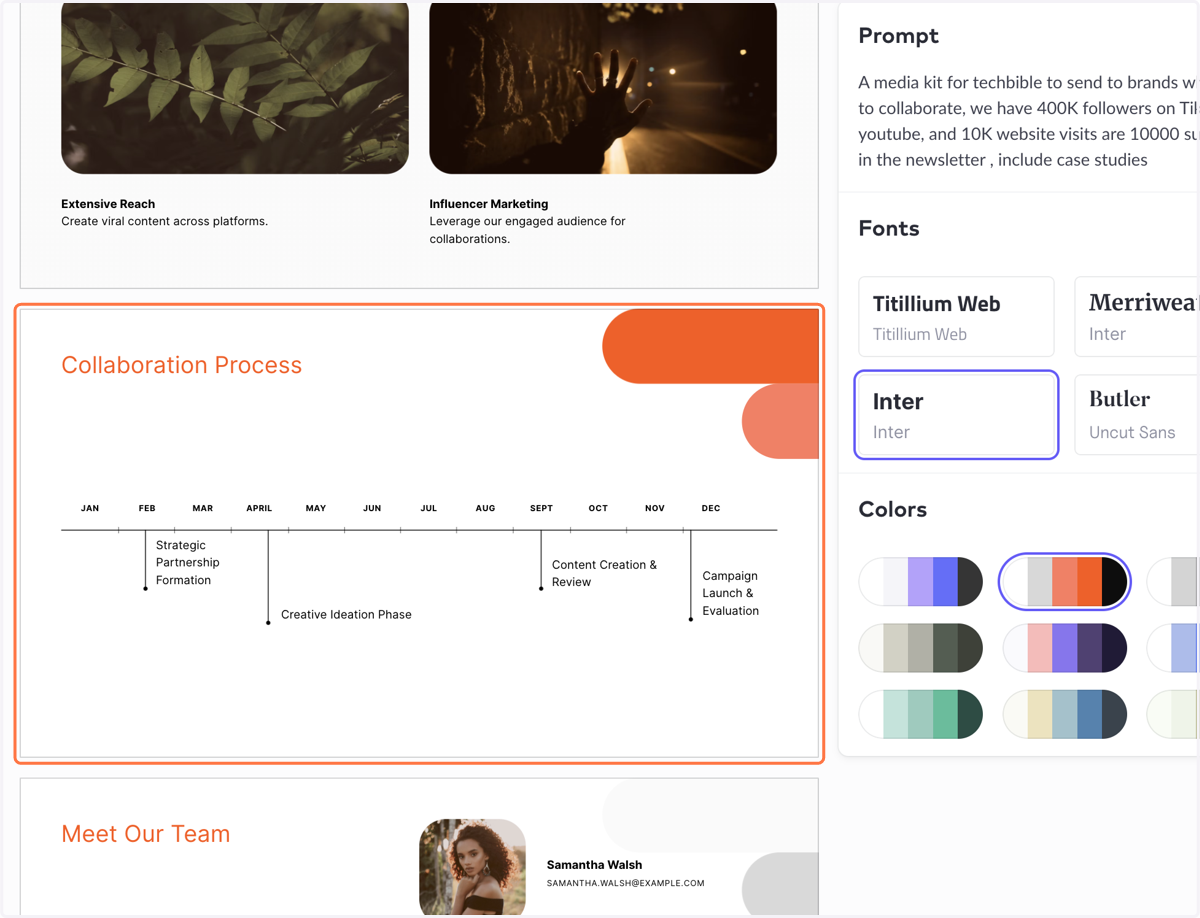Image resolution: width=1200 pixels, height=918 pixels.
Task: Click 'Create viral content across platforms' text
Action: 164,221
